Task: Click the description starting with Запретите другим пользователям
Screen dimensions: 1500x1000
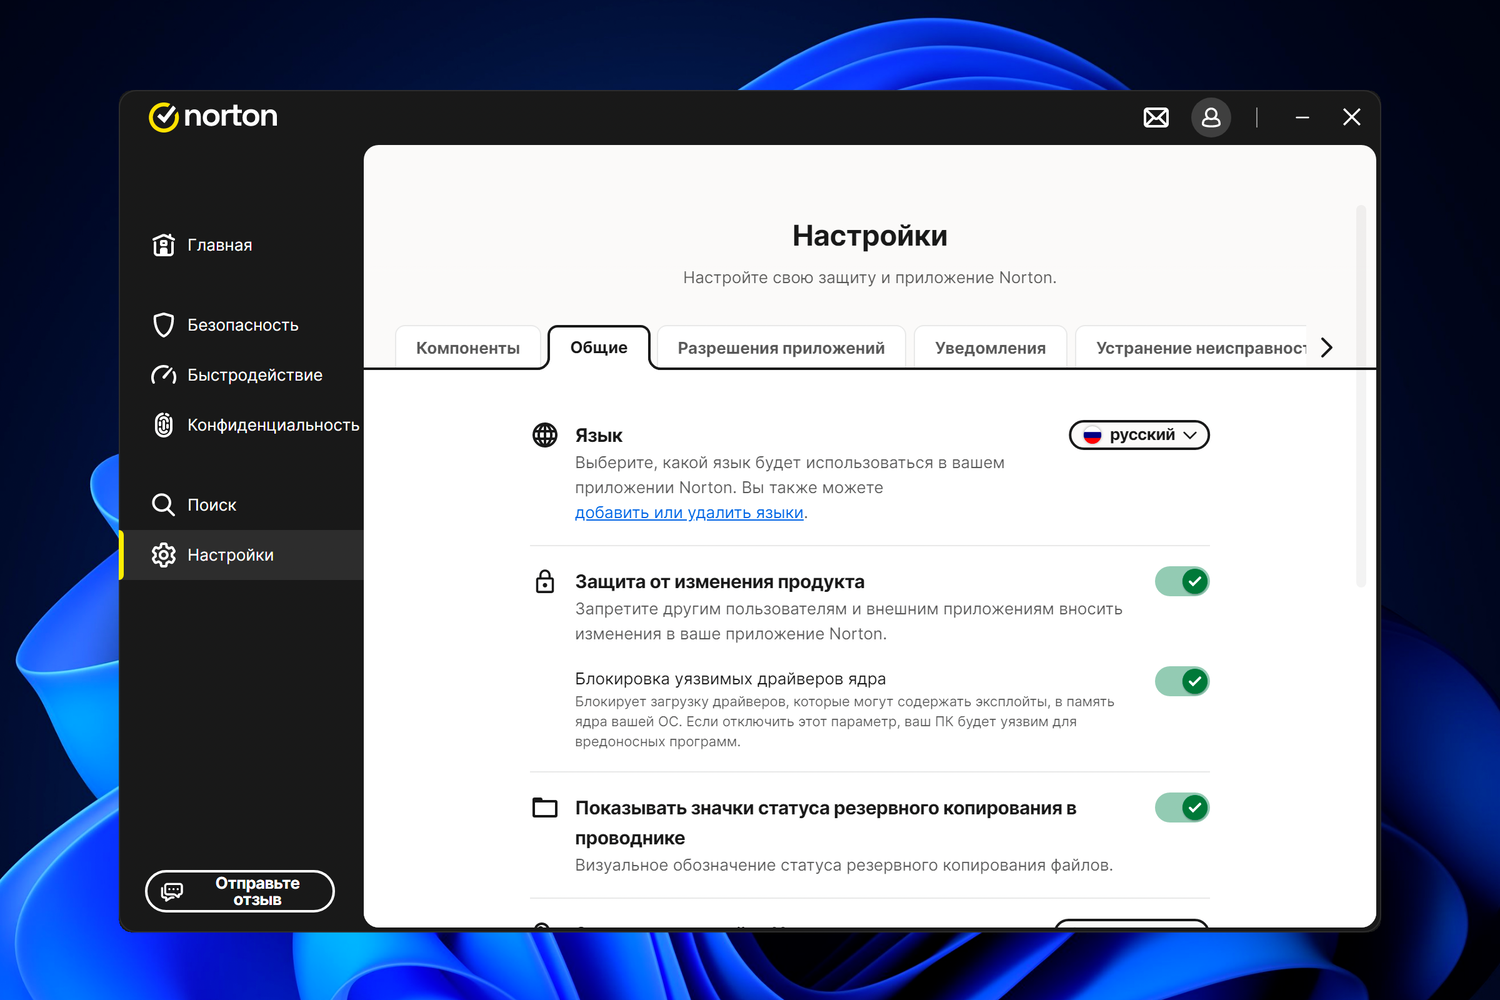Action: coord(849,621)
